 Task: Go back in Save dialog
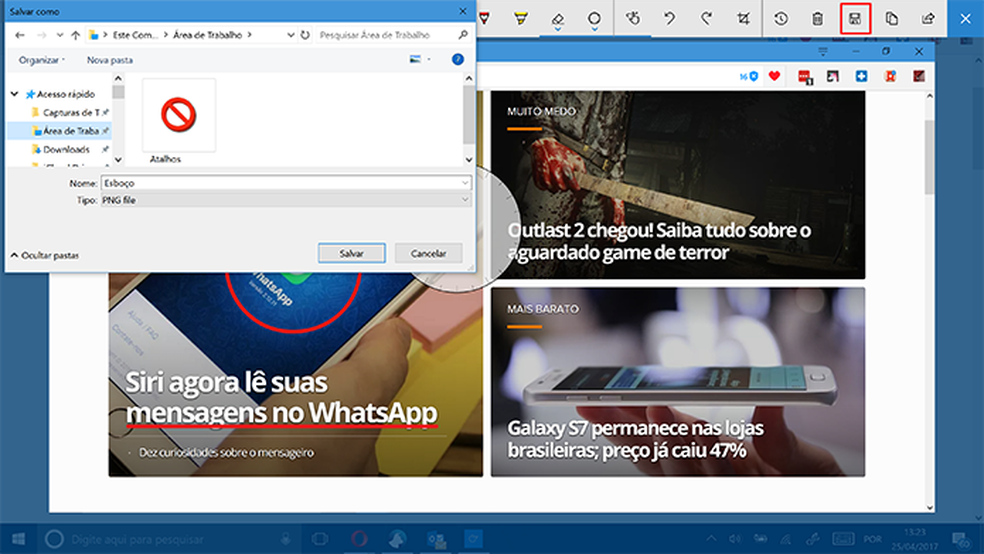point(20,35)
